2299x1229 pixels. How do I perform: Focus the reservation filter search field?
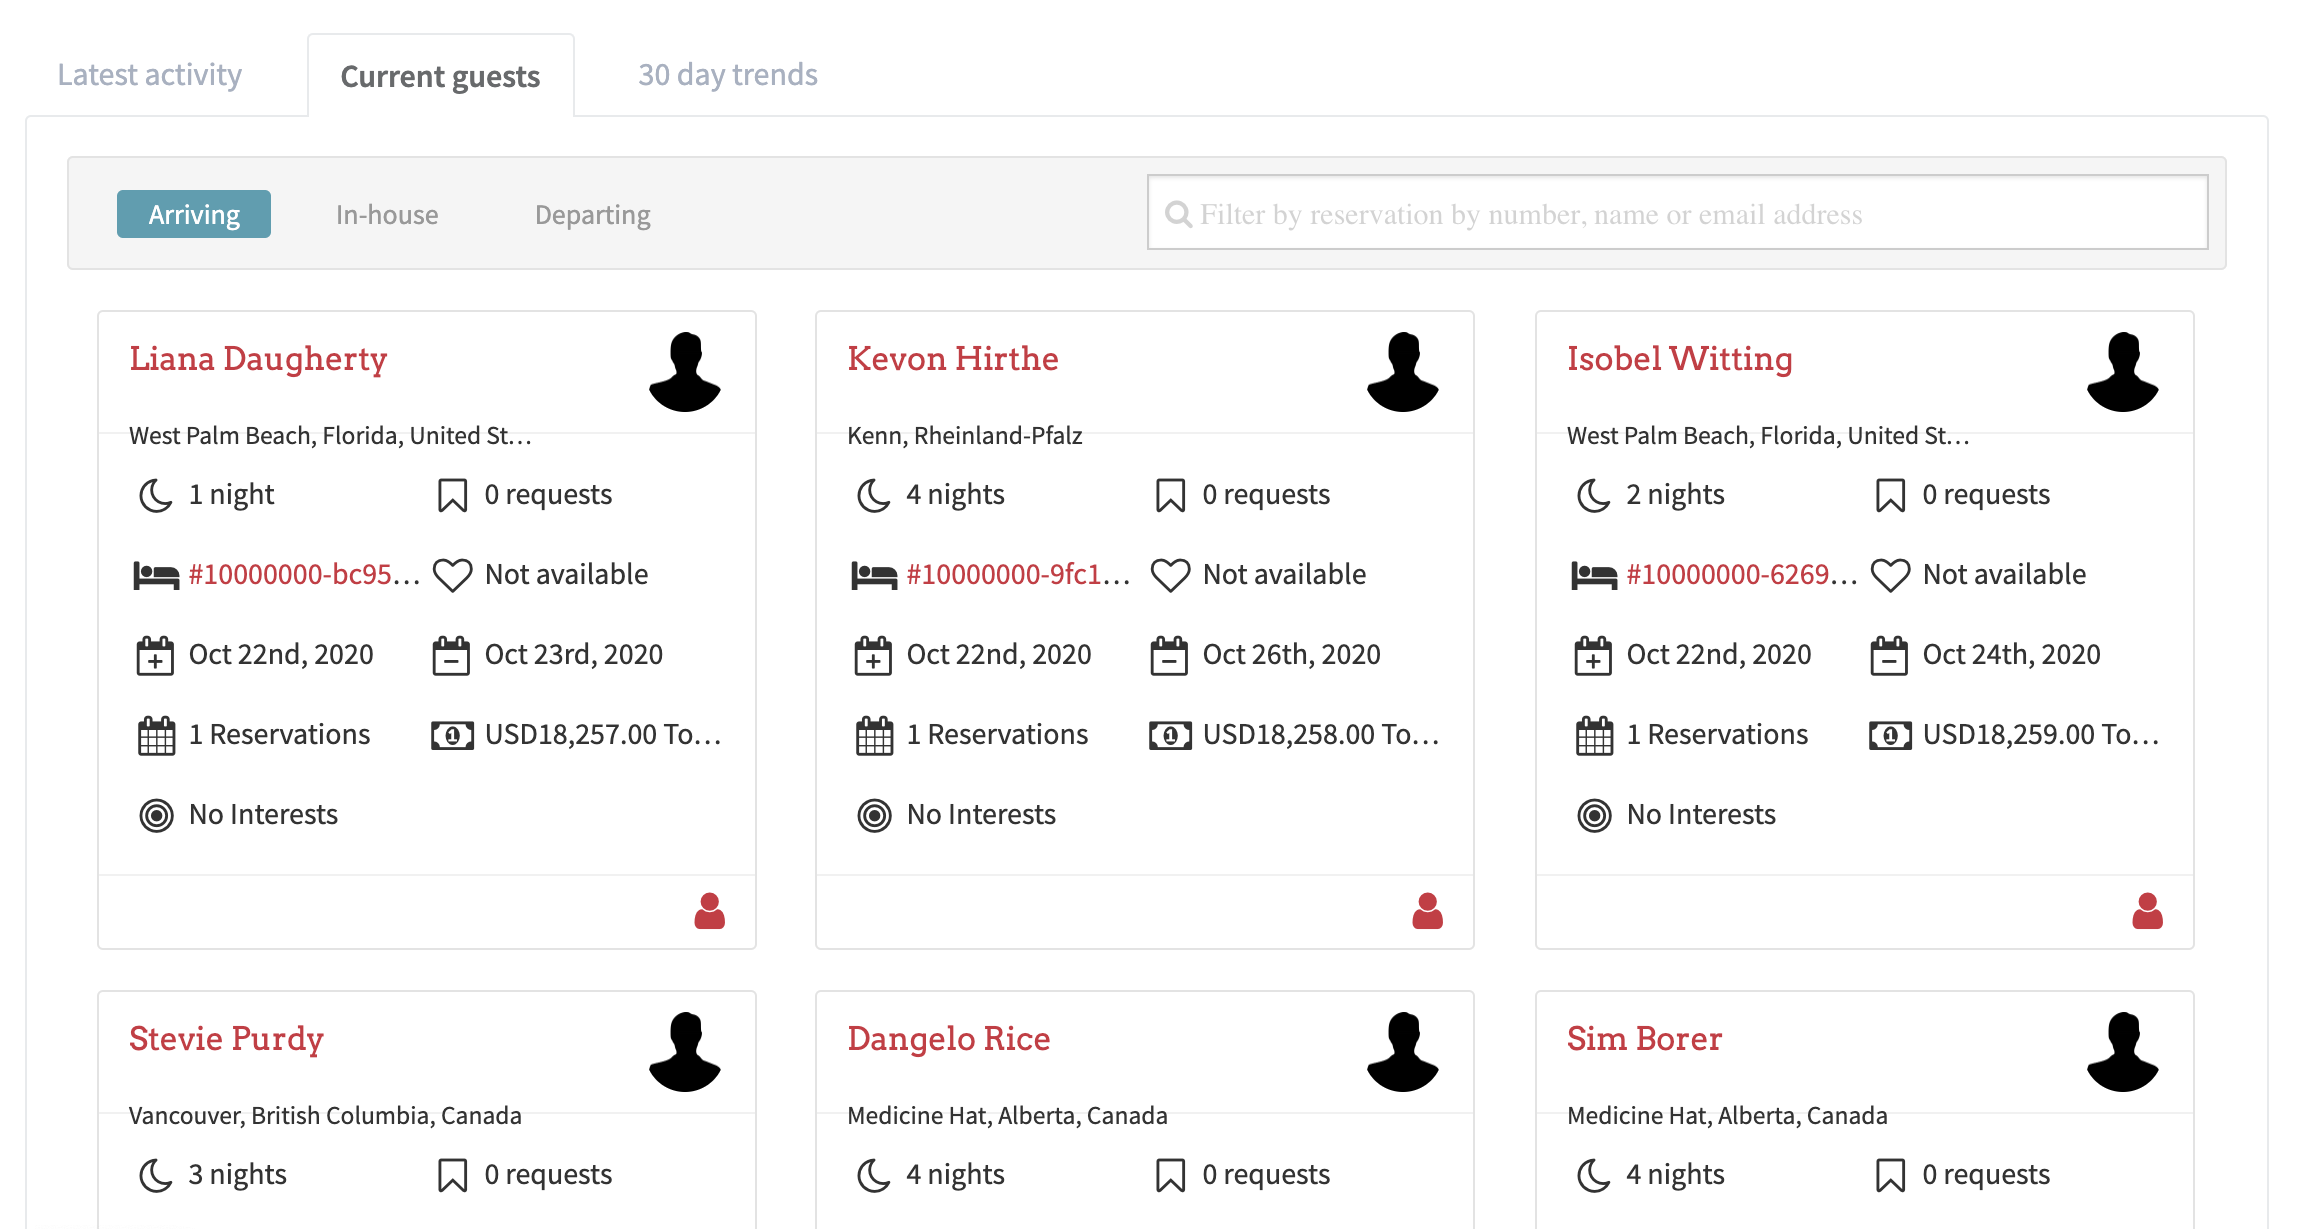(1677, 212)
